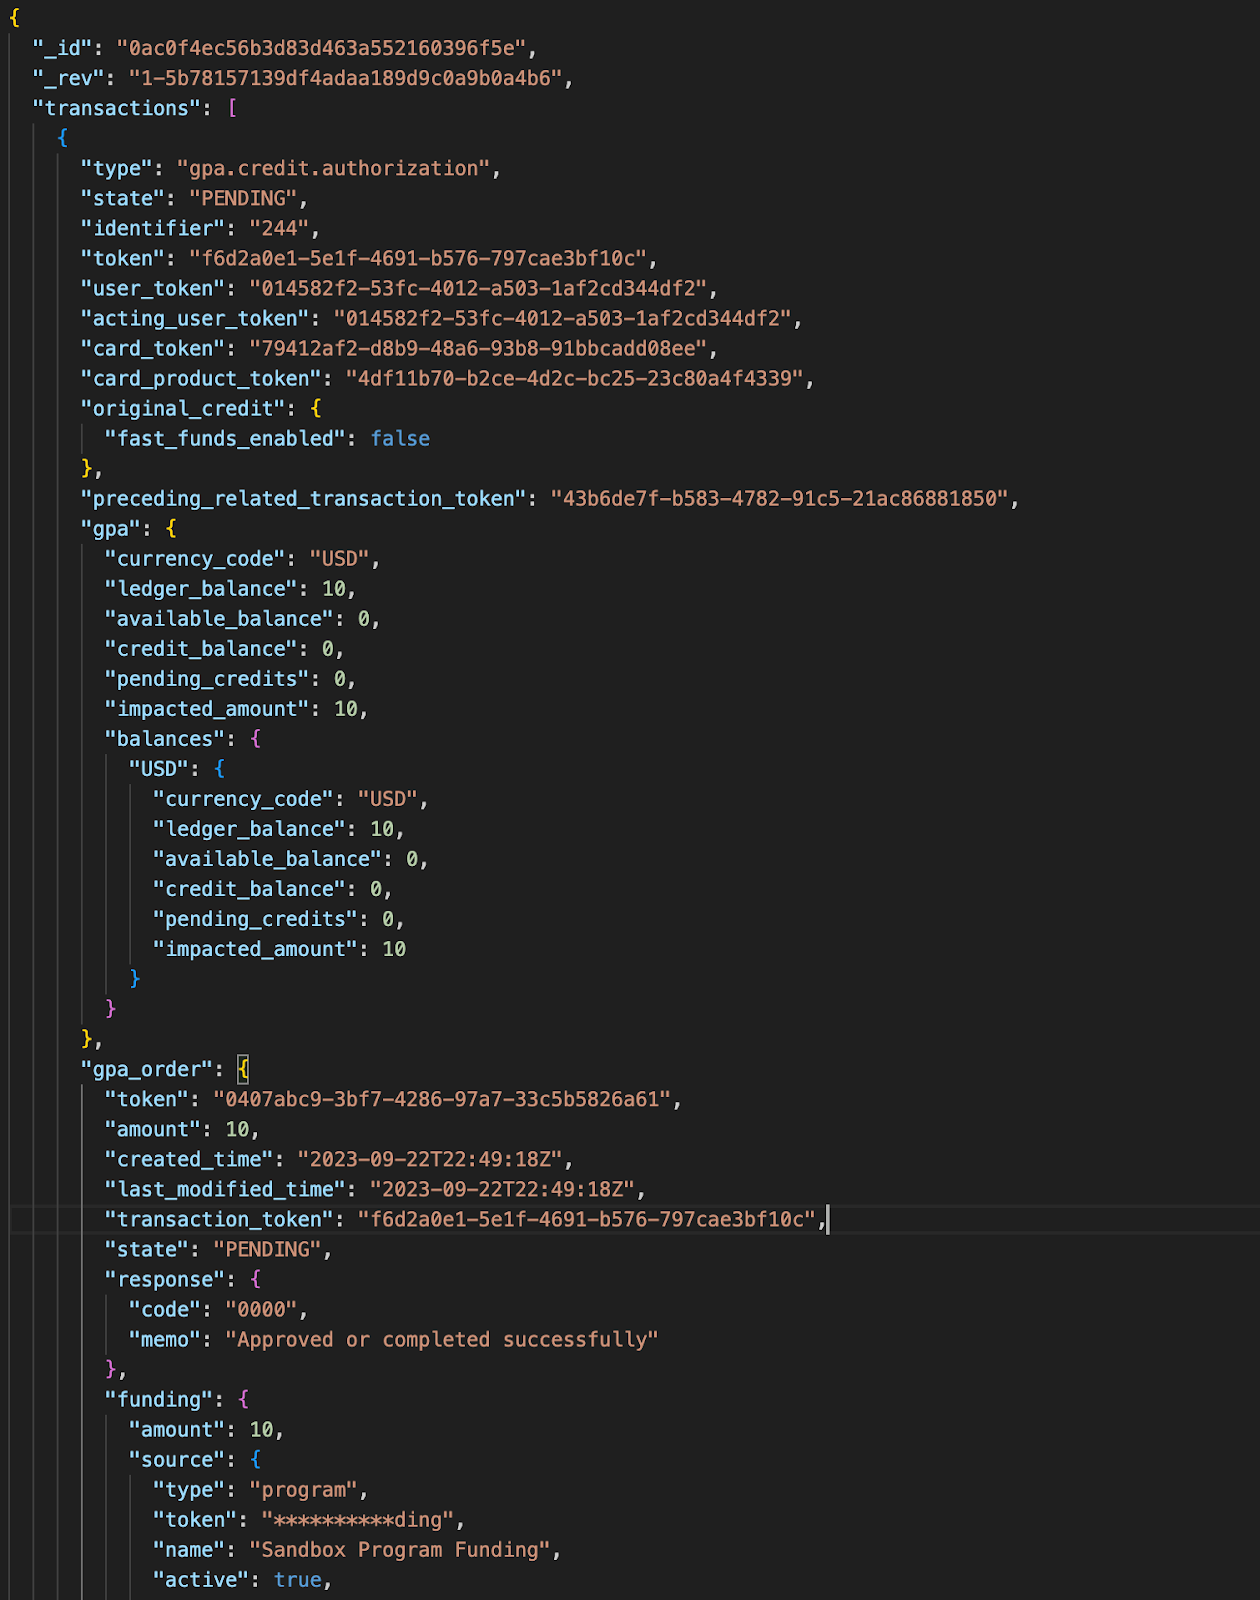Select the value starting with 43b6de7f
Viewport: 1260px width, 1600px height.
780,498
